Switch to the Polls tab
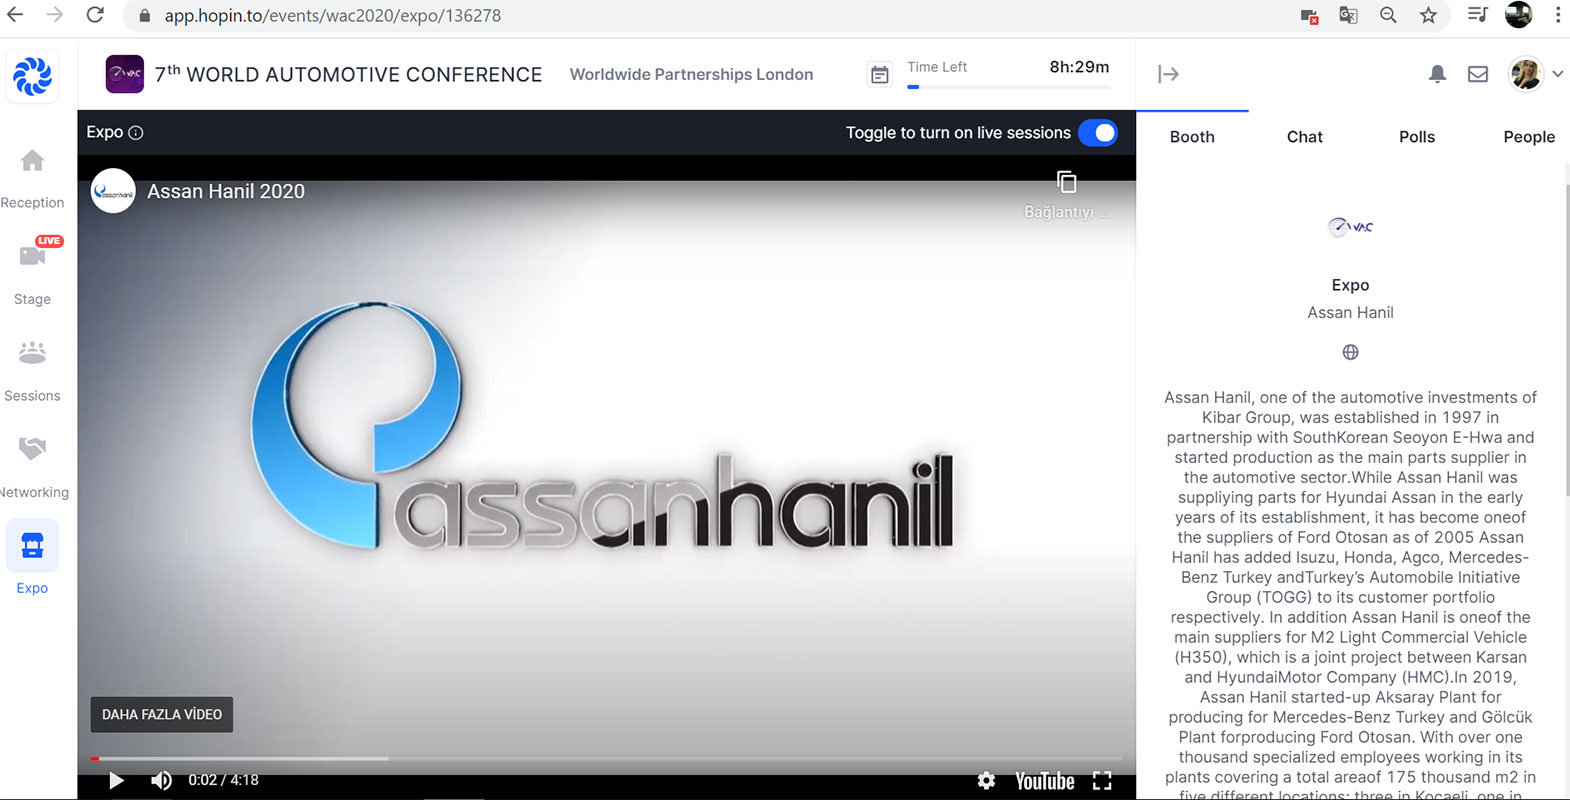The width and height of the screenshot is (1570, 800). pos(1416,137)
